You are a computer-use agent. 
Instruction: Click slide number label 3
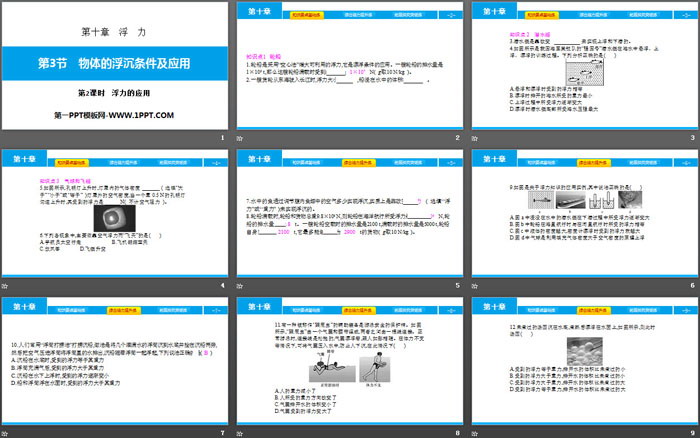coord(692,138)
